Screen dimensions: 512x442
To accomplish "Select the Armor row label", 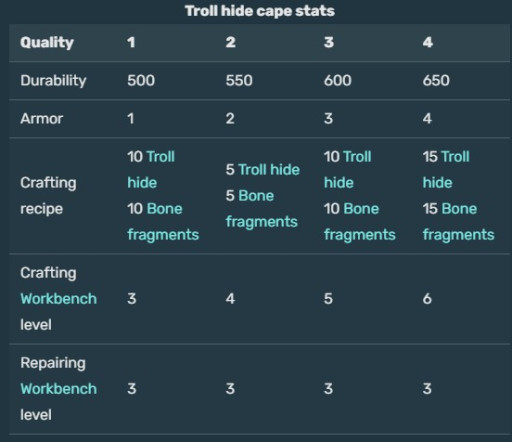I will 42,118.
